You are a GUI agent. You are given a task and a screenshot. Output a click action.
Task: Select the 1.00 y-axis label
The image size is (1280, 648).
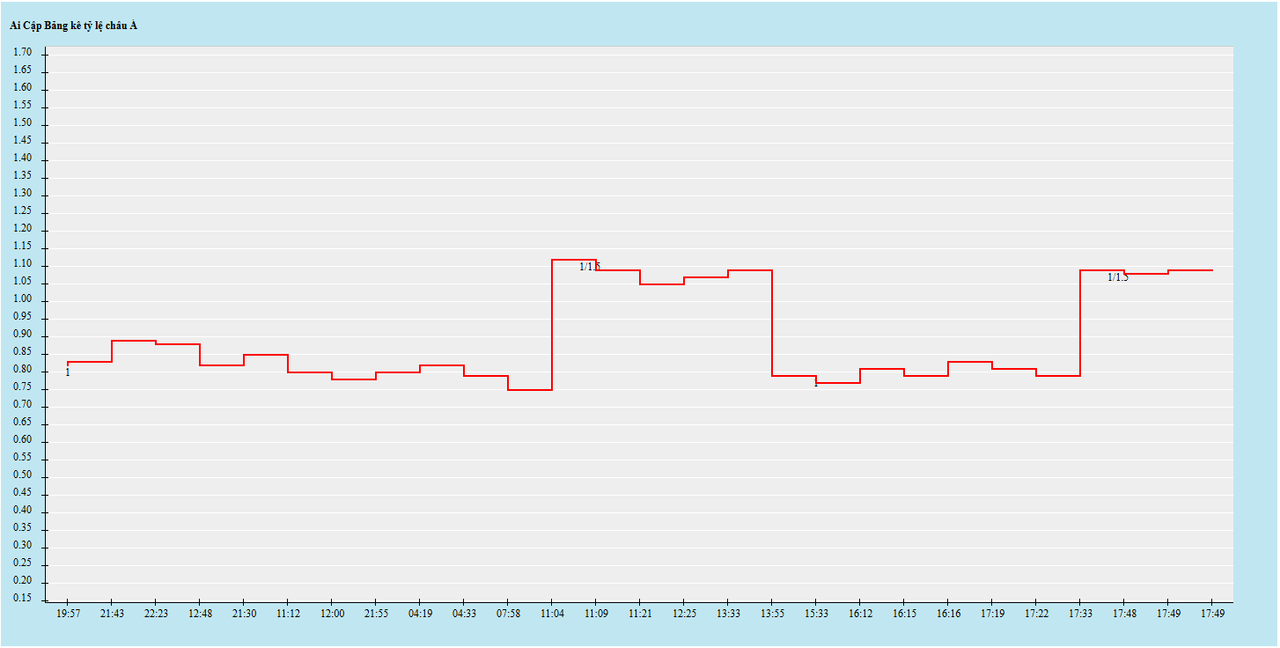[x=23, y=299]
